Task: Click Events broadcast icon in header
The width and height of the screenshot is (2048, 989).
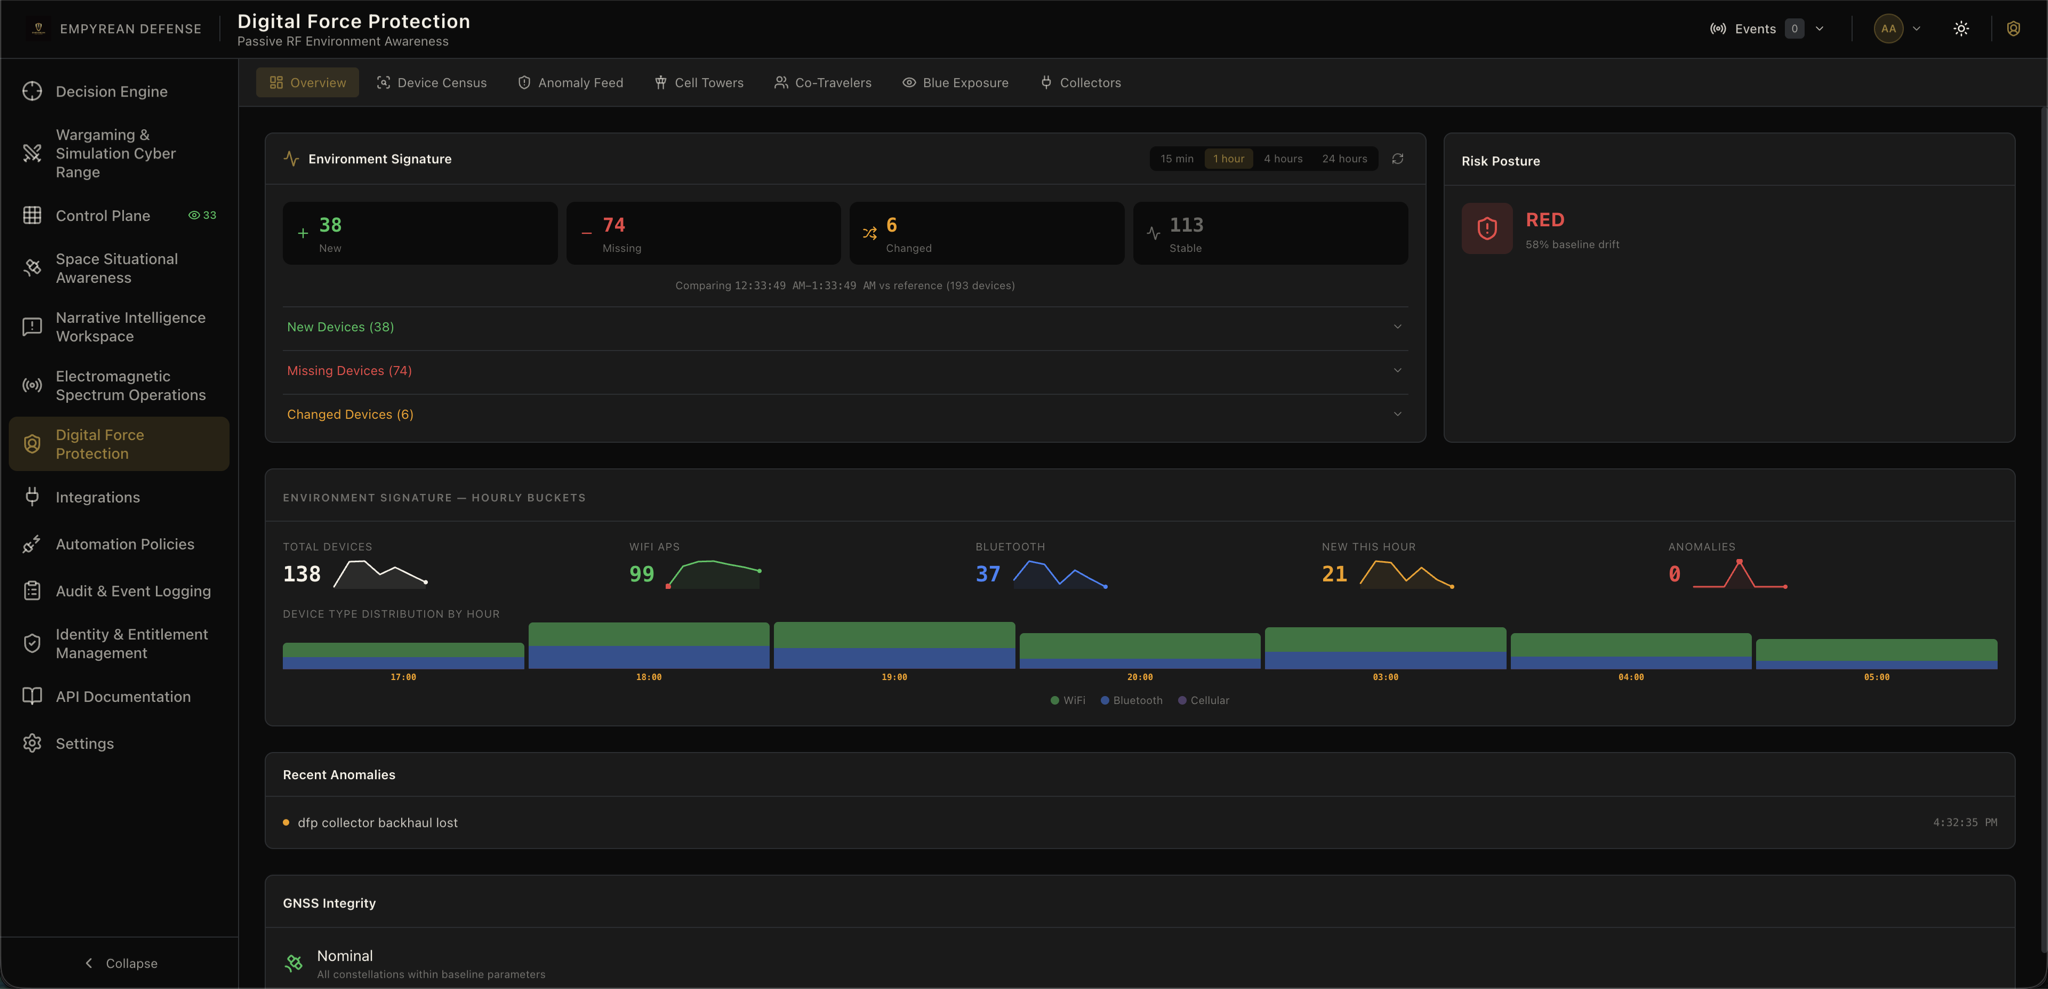Action: 1718,29
